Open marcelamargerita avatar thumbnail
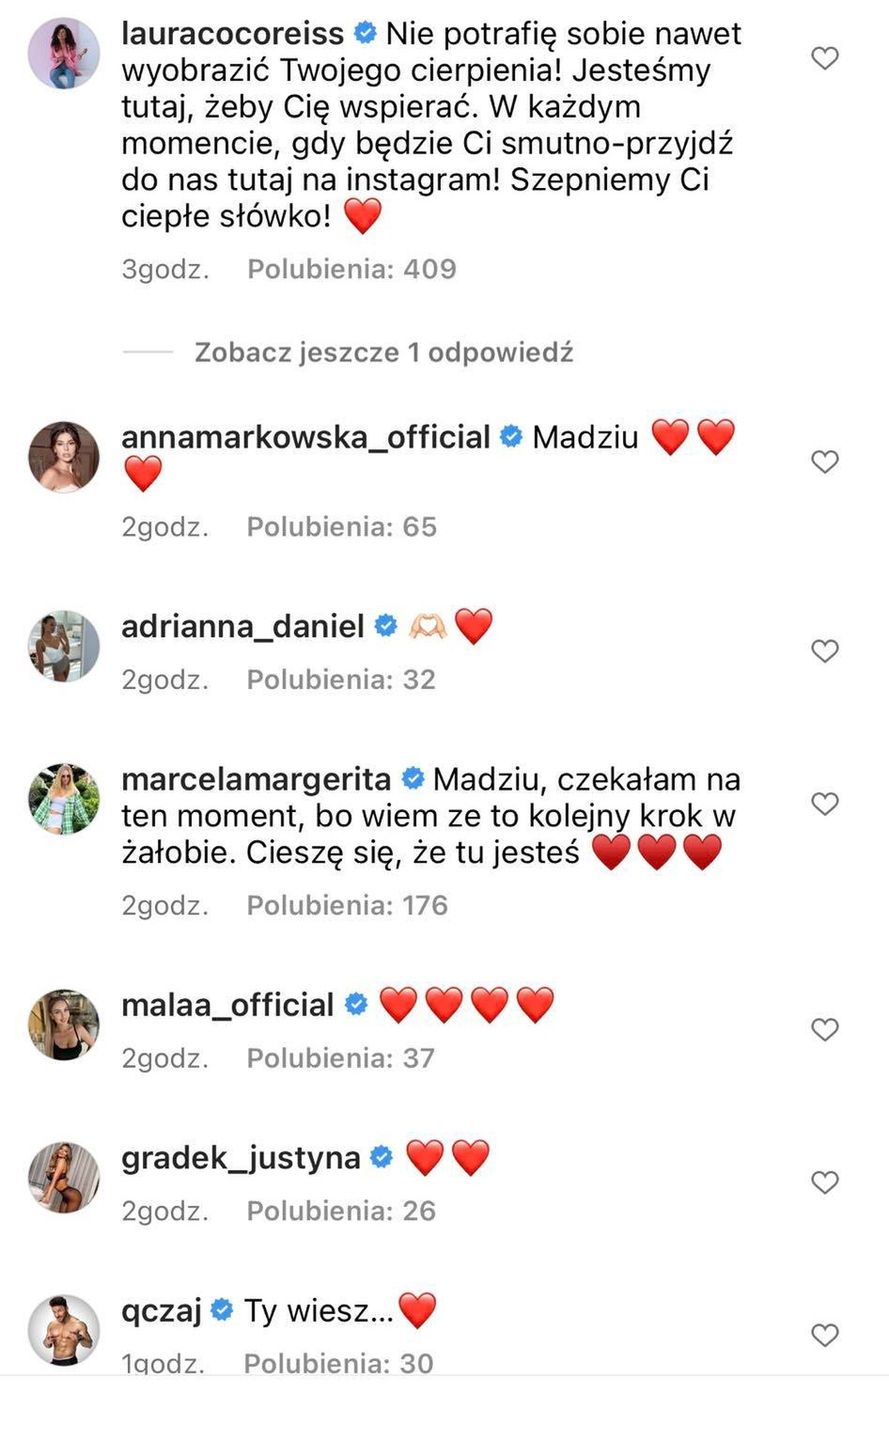Screen dimensions: 889x1440 click(64, 799)
